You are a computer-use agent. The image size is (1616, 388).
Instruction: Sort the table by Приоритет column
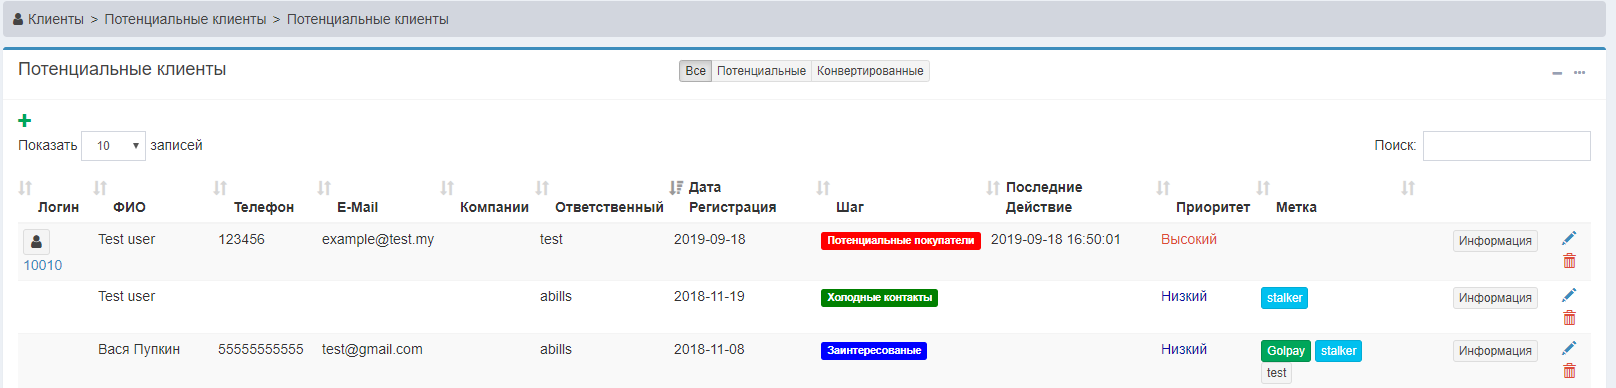click(x=1212, y=207)
